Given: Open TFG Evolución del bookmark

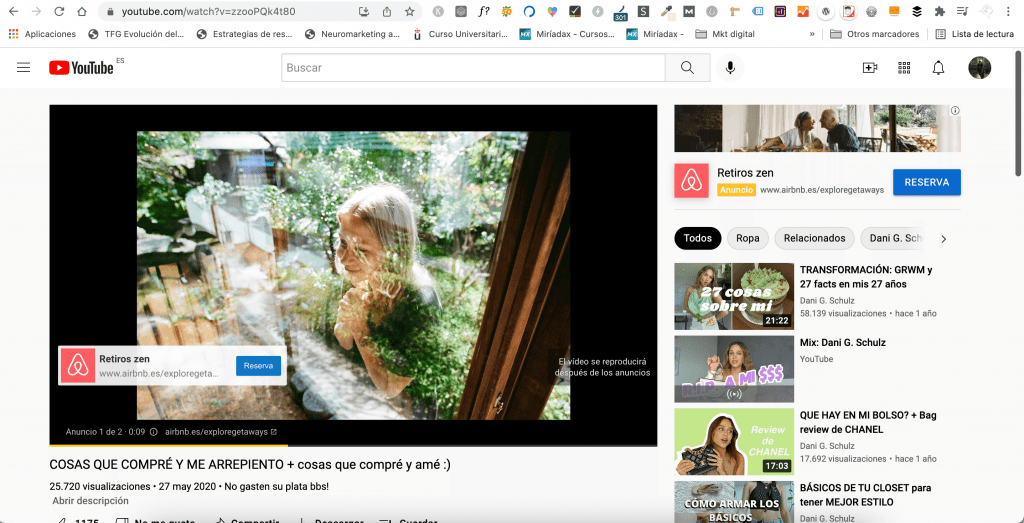Looking at the screenshot, I should click(136, 34).
